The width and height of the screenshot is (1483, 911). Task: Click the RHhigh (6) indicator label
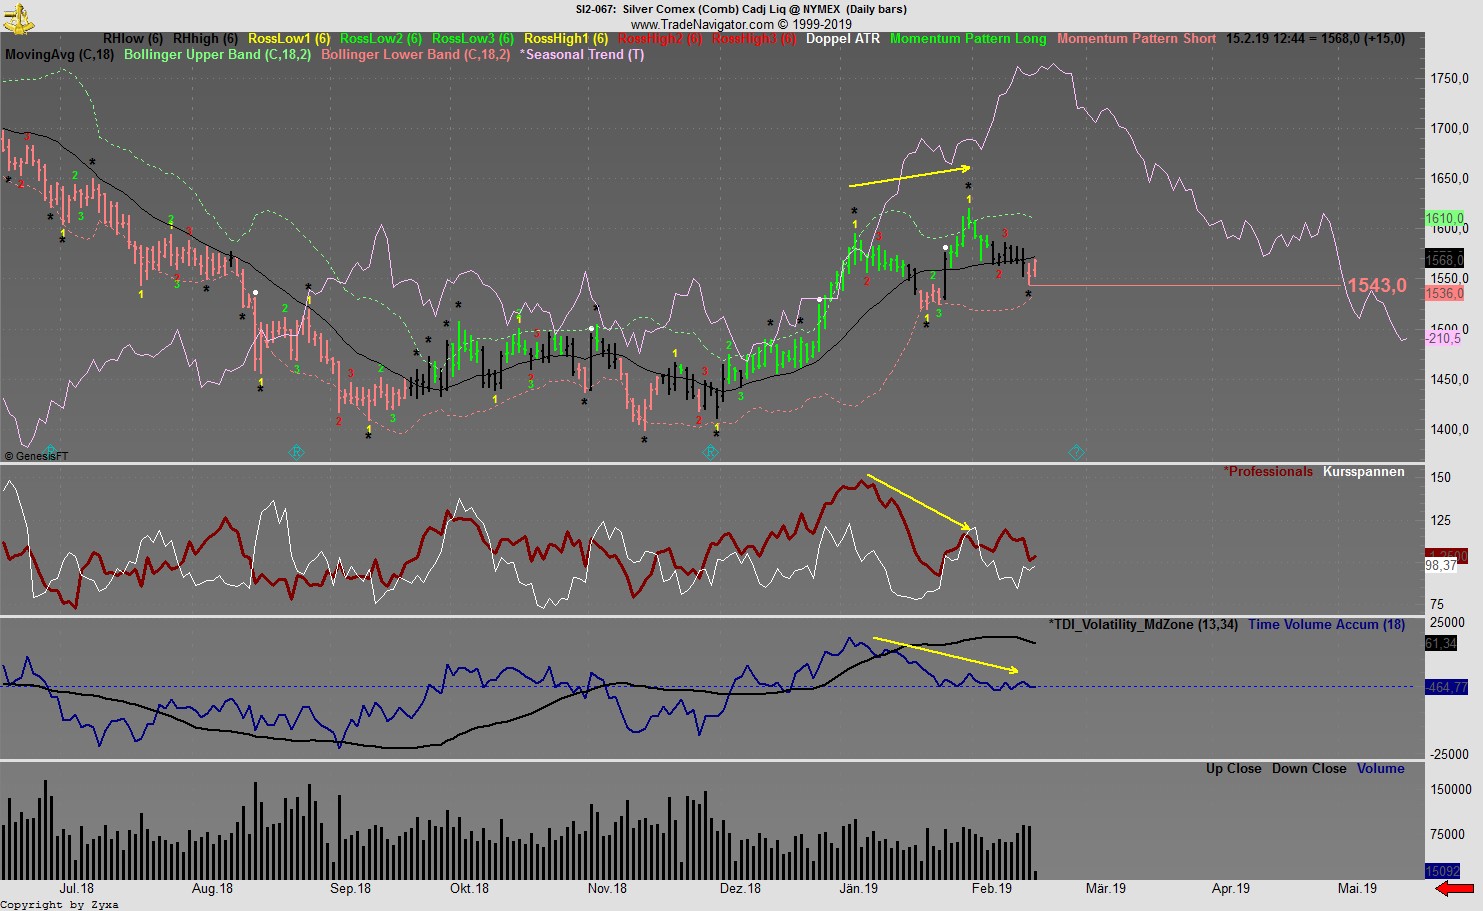pyautogui.click(x=205, y=39)
